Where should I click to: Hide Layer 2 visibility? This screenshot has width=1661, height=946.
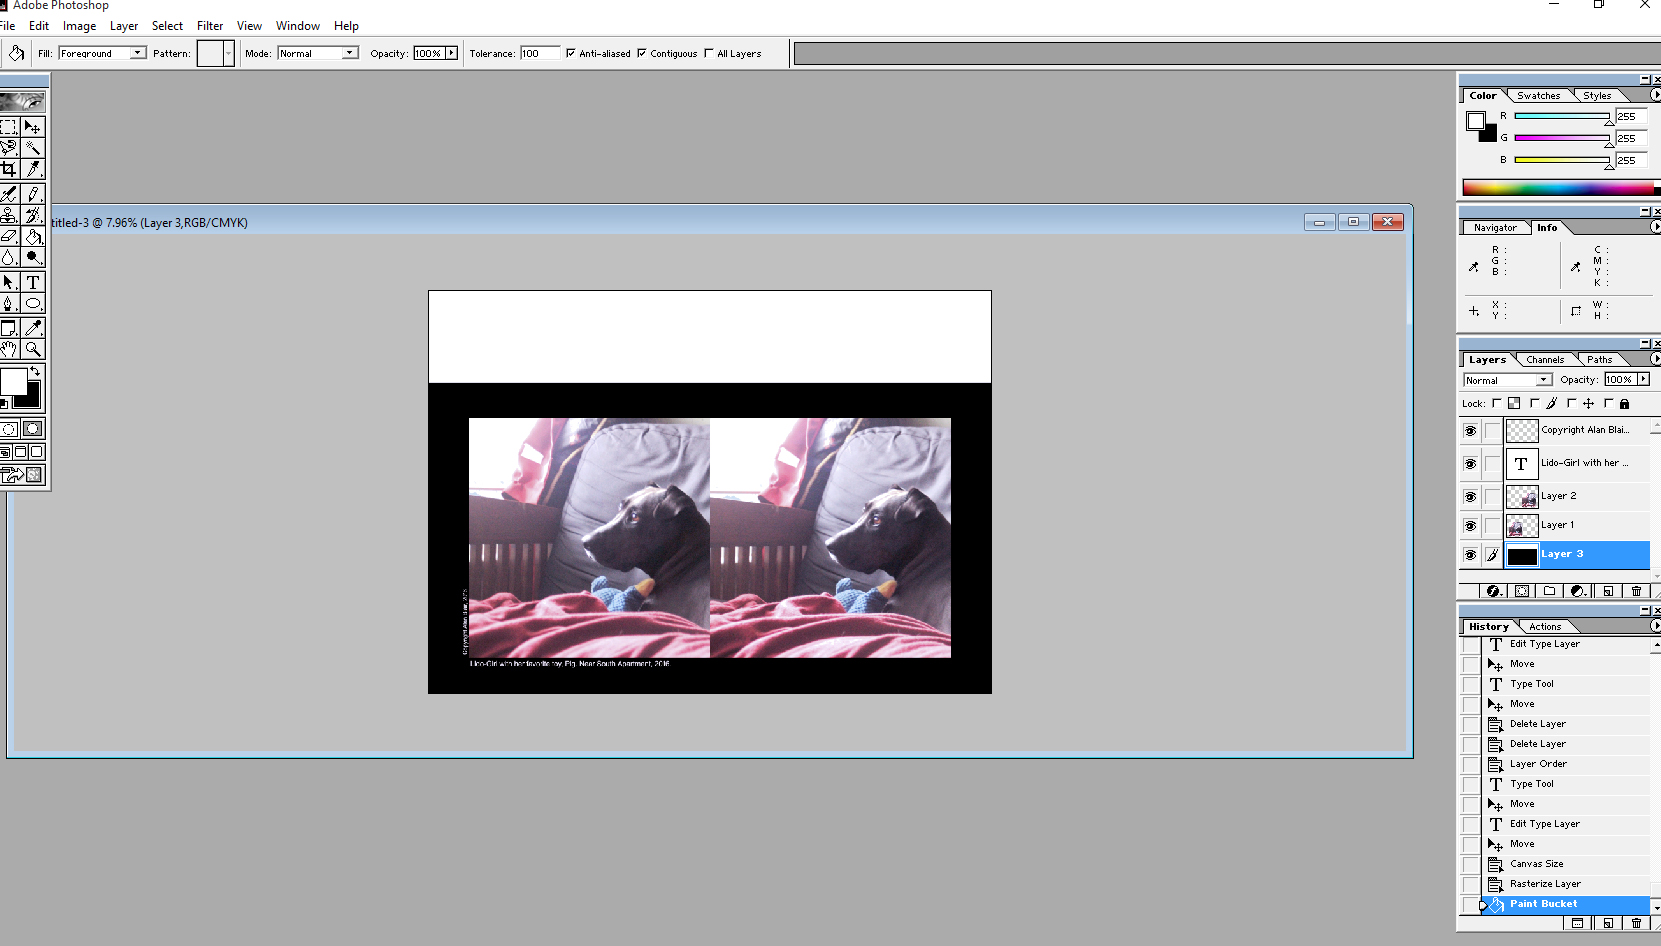tap(1470, 497)
